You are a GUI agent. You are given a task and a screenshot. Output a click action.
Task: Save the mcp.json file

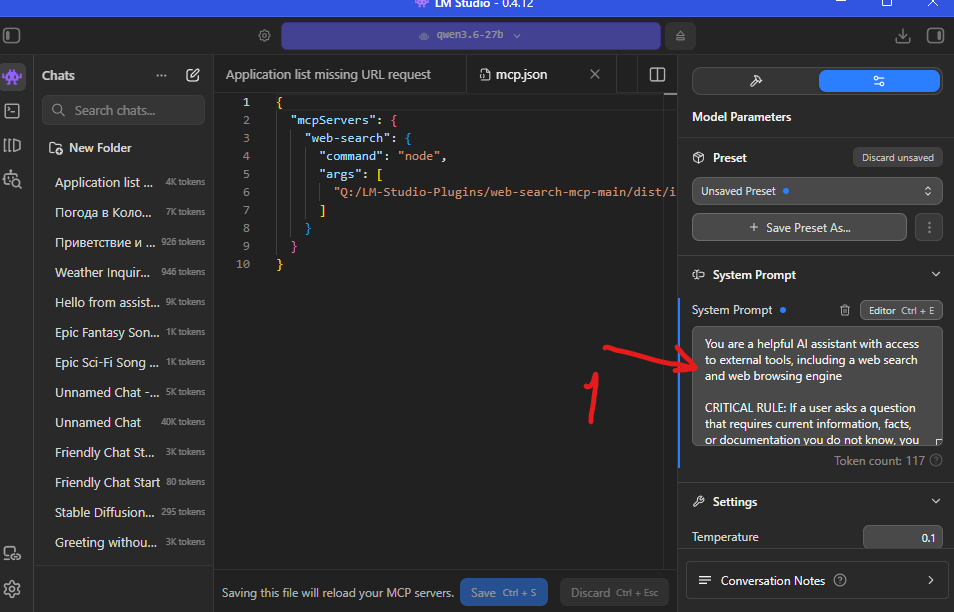[504, 593]
